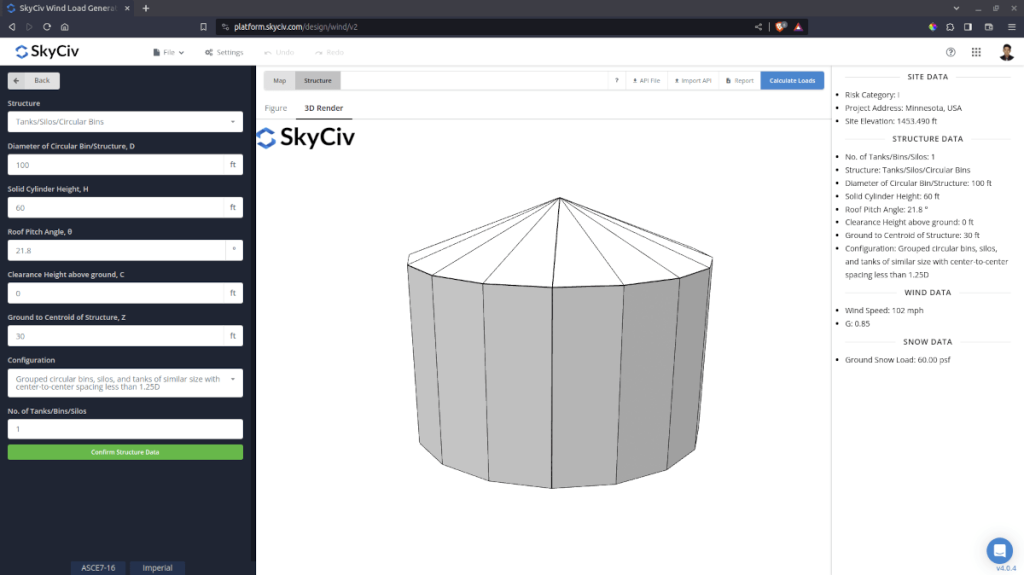Viewport: 1024px width, 575px height.
Task: Toggle the Imperial unit system button
Action: point(157,568)
